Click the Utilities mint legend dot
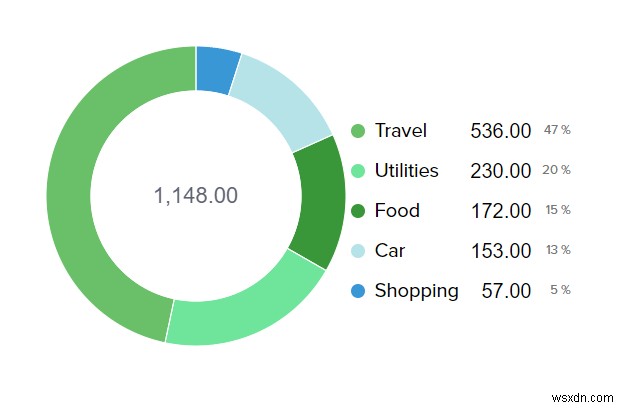The width and height of the screenshot is (625, 408). point(358,171)
